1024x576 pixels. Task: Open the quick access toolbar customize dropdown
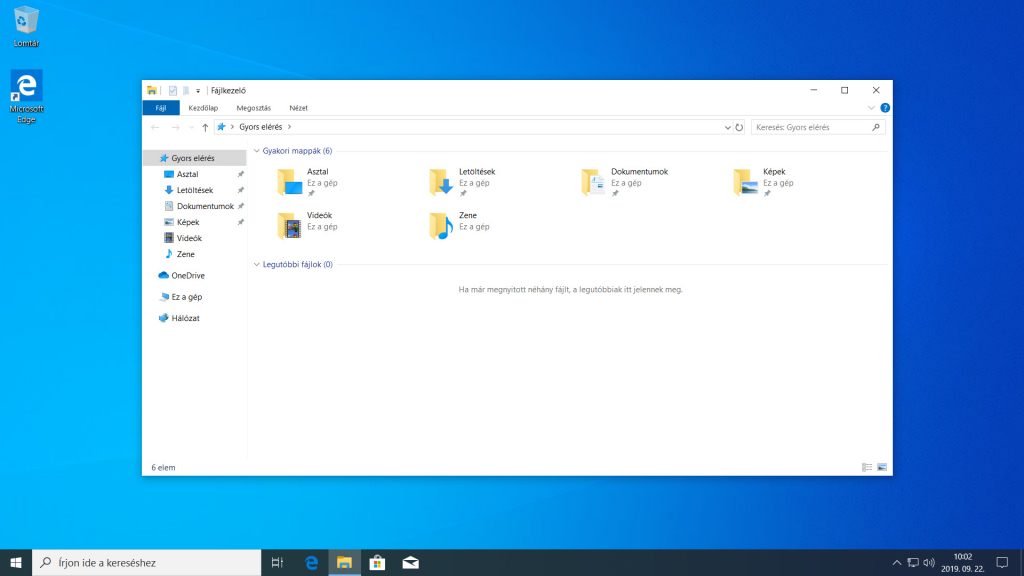pos(198,91)
